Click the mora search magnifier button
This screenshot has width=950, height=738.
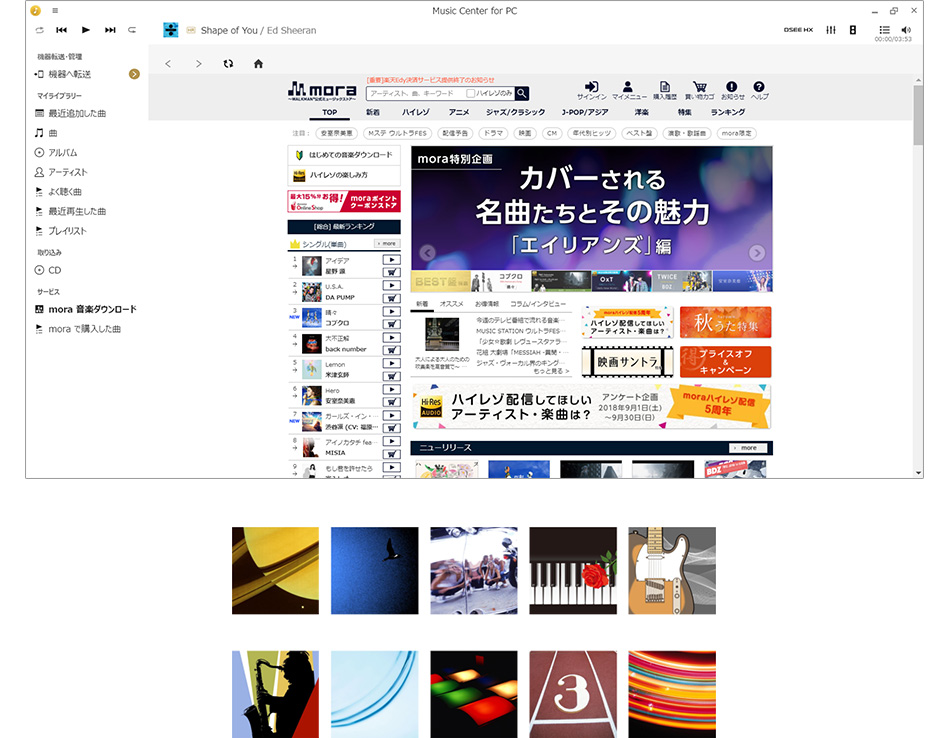coord(523,93)
